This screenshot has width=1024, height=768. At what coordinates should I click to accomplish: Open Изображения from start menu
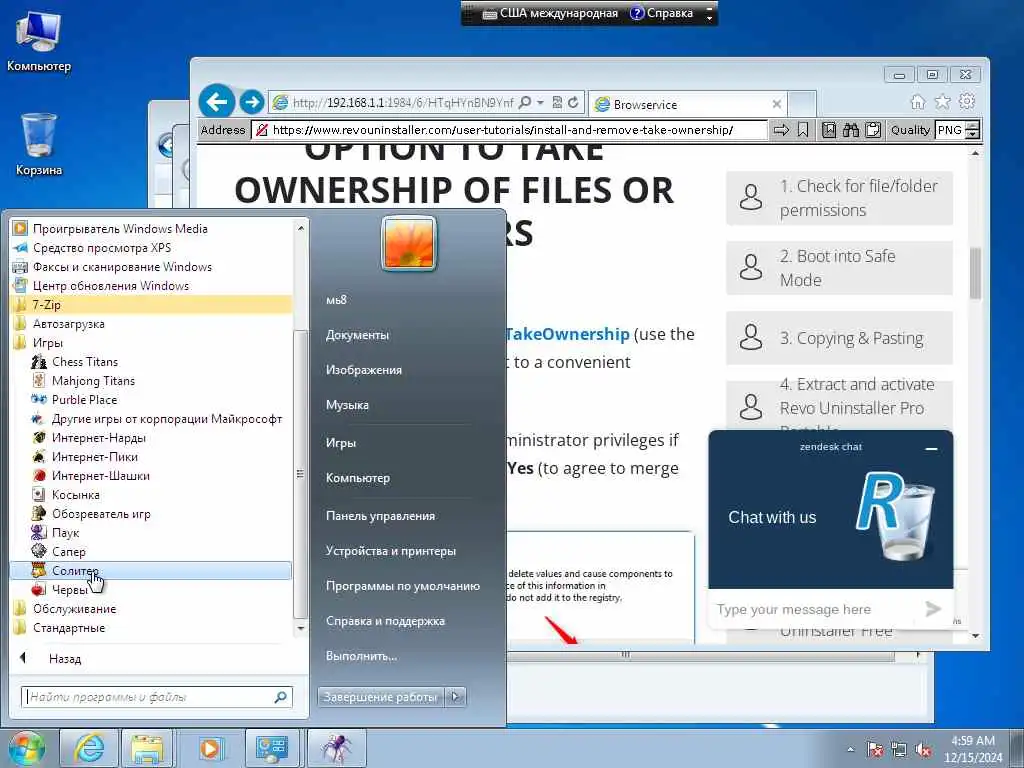(x=364, y=370)
